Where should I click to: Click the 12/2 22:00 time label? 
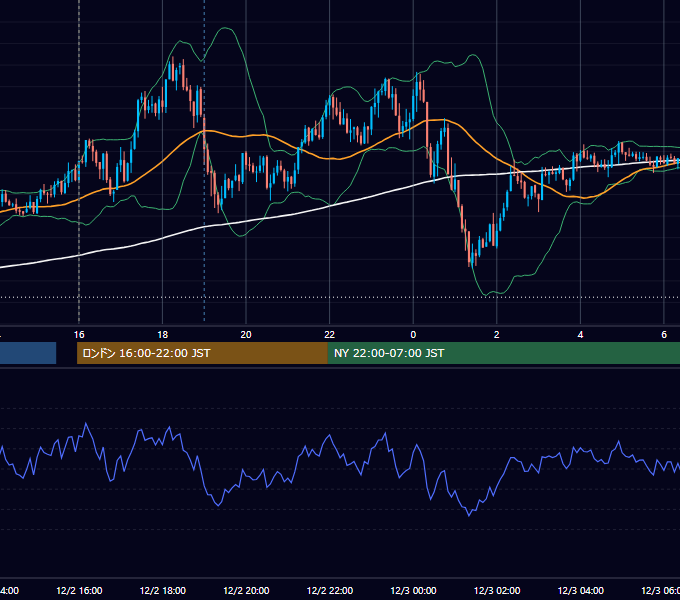pyautogui.click(x=330, y=590)
